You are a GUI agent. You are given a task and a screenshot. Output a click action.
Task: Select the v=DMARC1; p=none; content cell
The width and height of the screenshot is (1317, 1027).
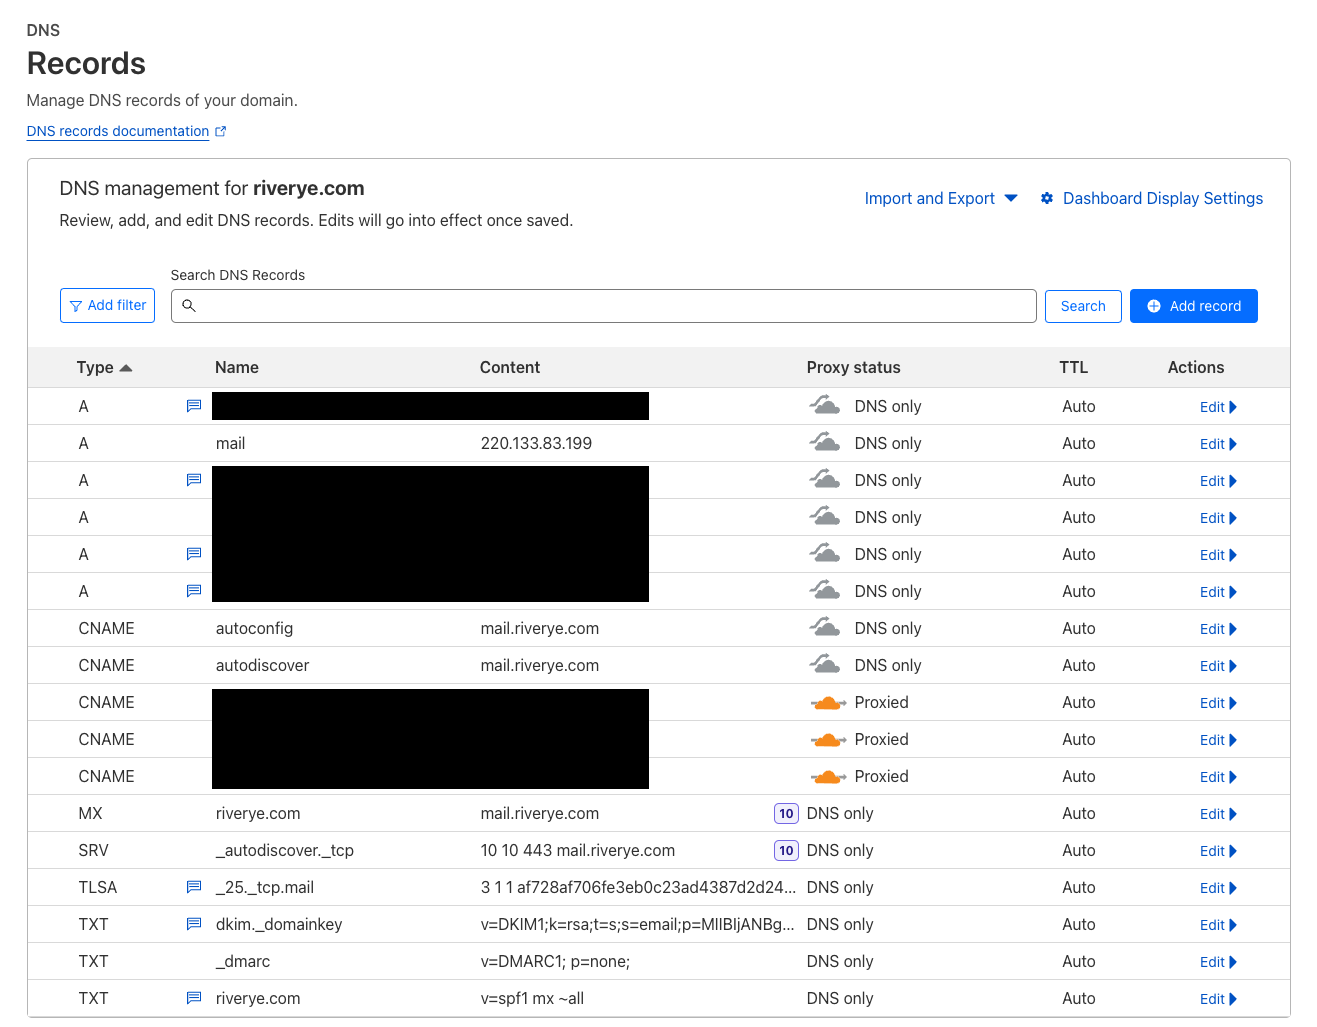[555, 961]
